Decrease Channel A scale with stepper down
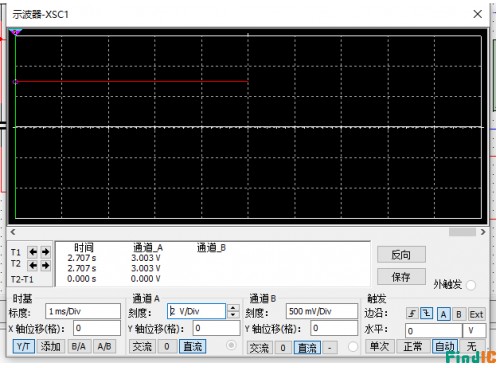The height and width of the screenshot is (368, 502). click(x=233, y=315)
